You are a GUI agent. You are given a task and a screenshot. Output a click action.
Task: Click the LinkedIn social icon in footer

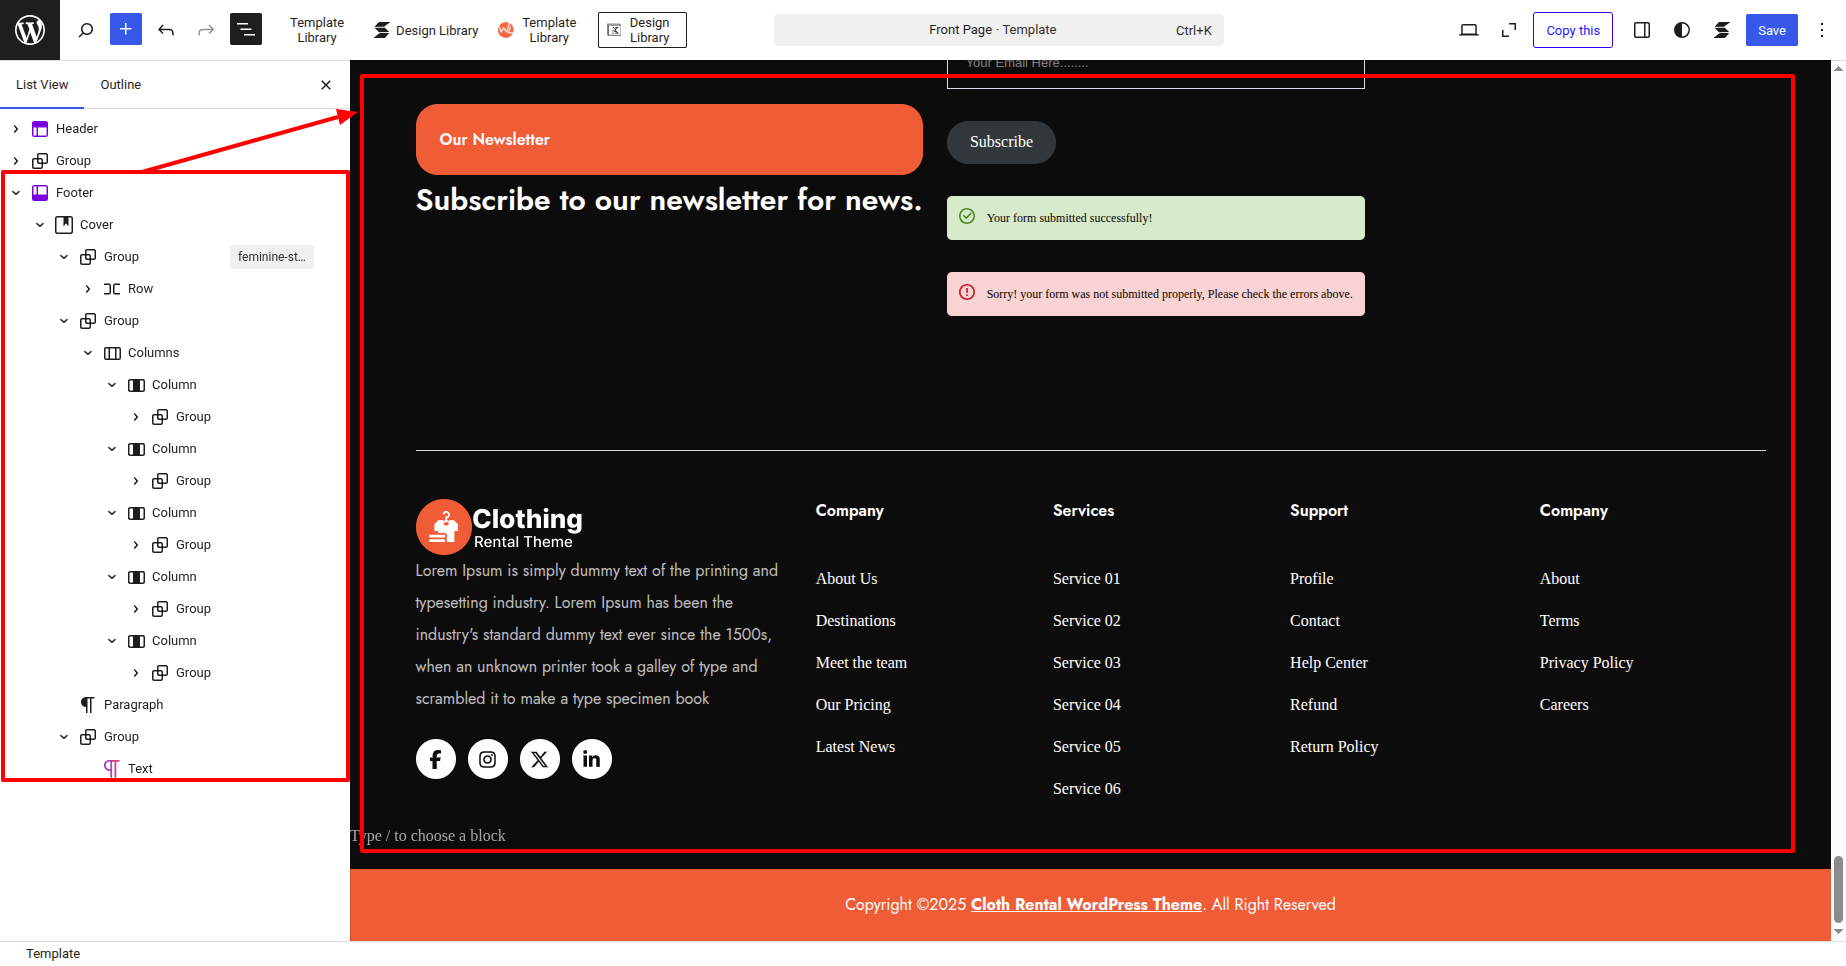592,759
